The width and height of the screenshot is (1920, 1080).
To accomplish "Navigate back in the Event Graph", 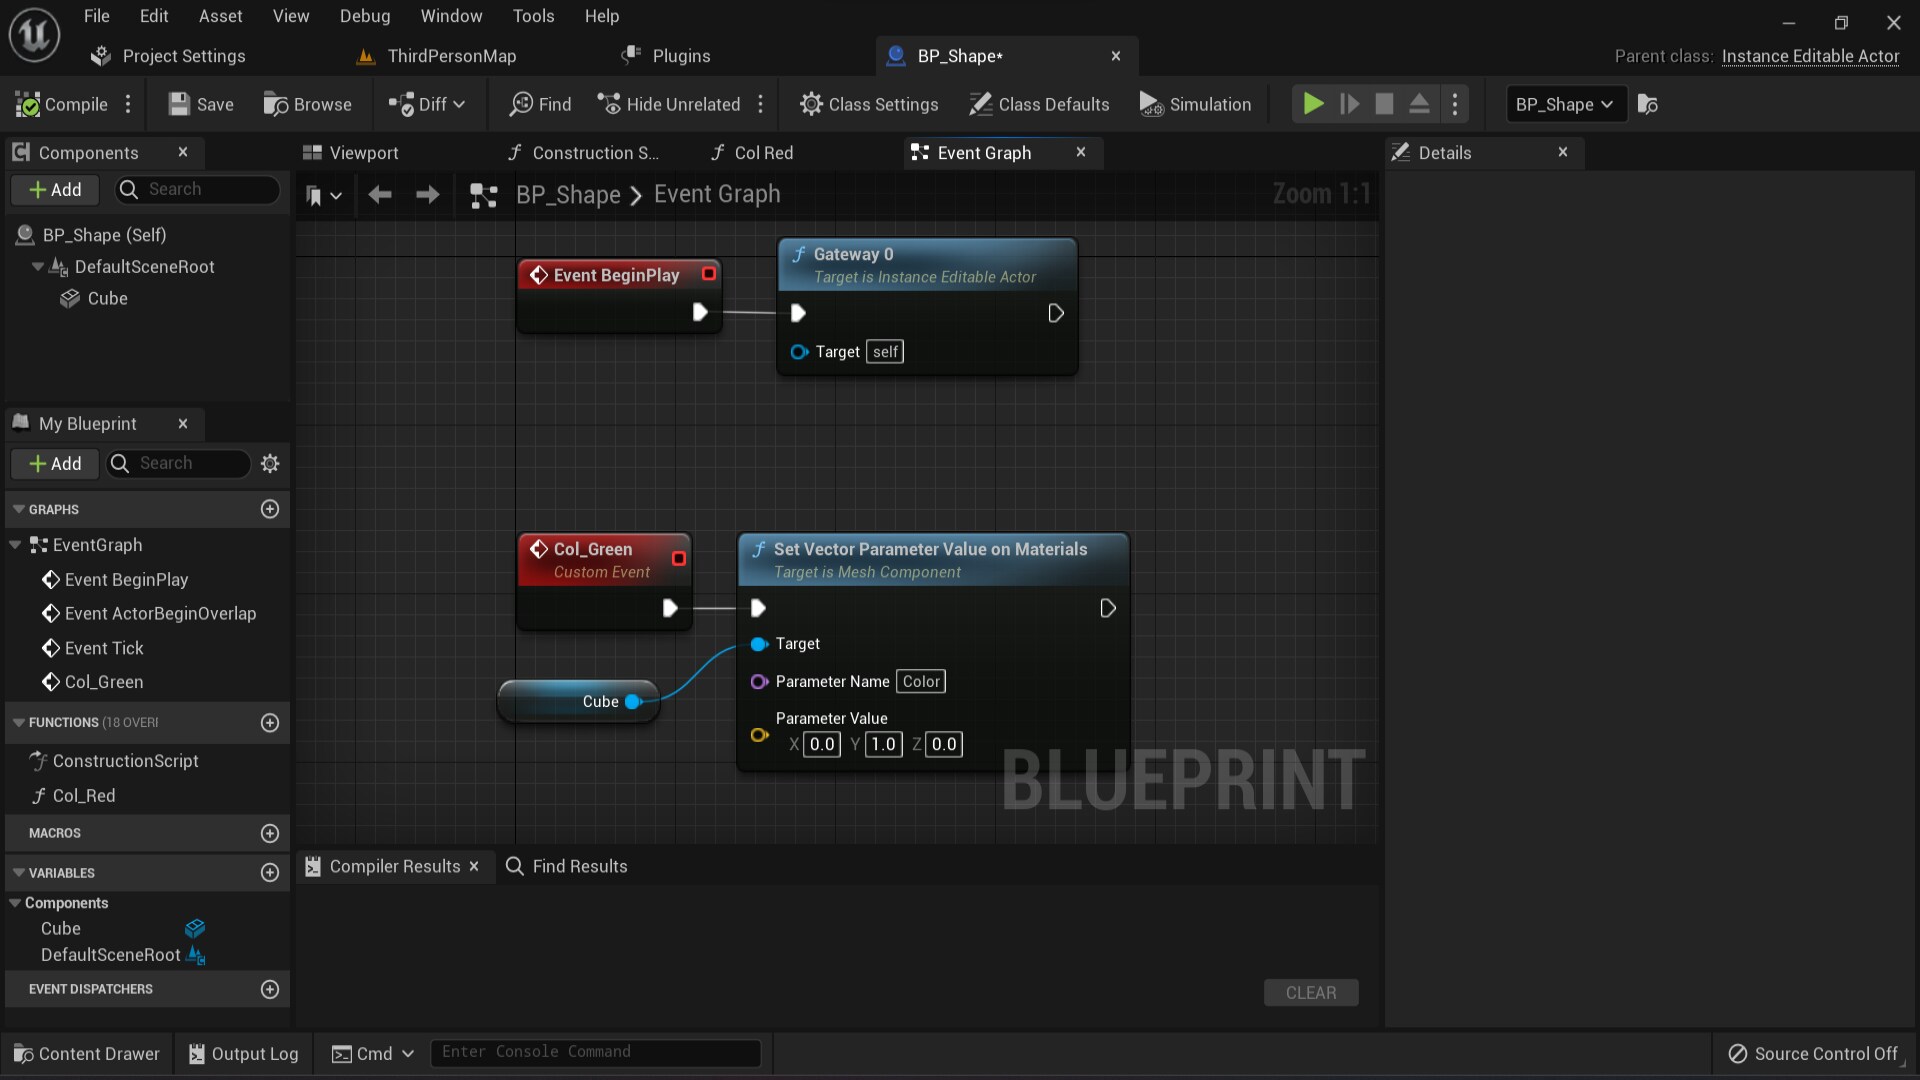I will pyautogui.click(x=380, y=195).
